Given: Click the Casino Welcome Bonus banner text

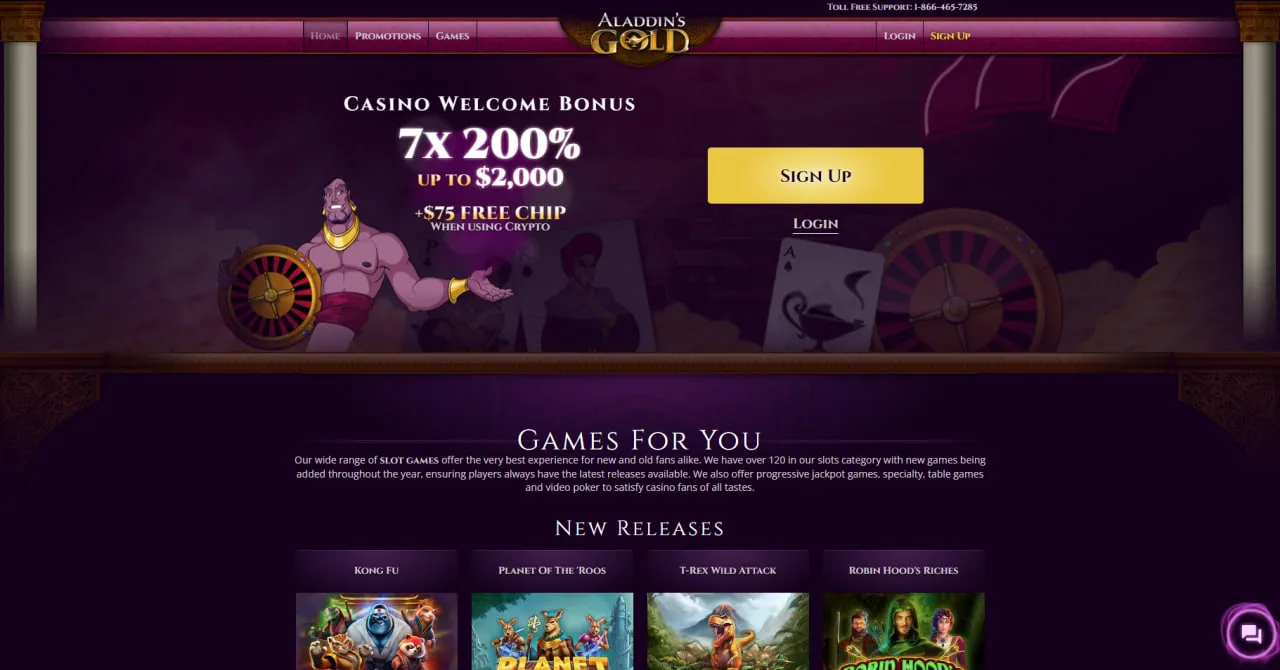Looking at the screenshot, I should (x=489, y=104).
